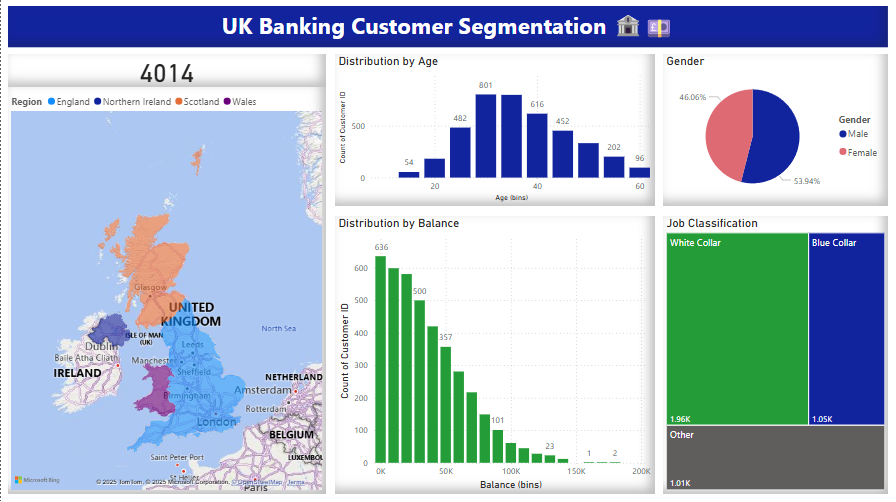The image size is (896, 502).
Task: Click the Age (bins) axis title
Action: point(511,197)
